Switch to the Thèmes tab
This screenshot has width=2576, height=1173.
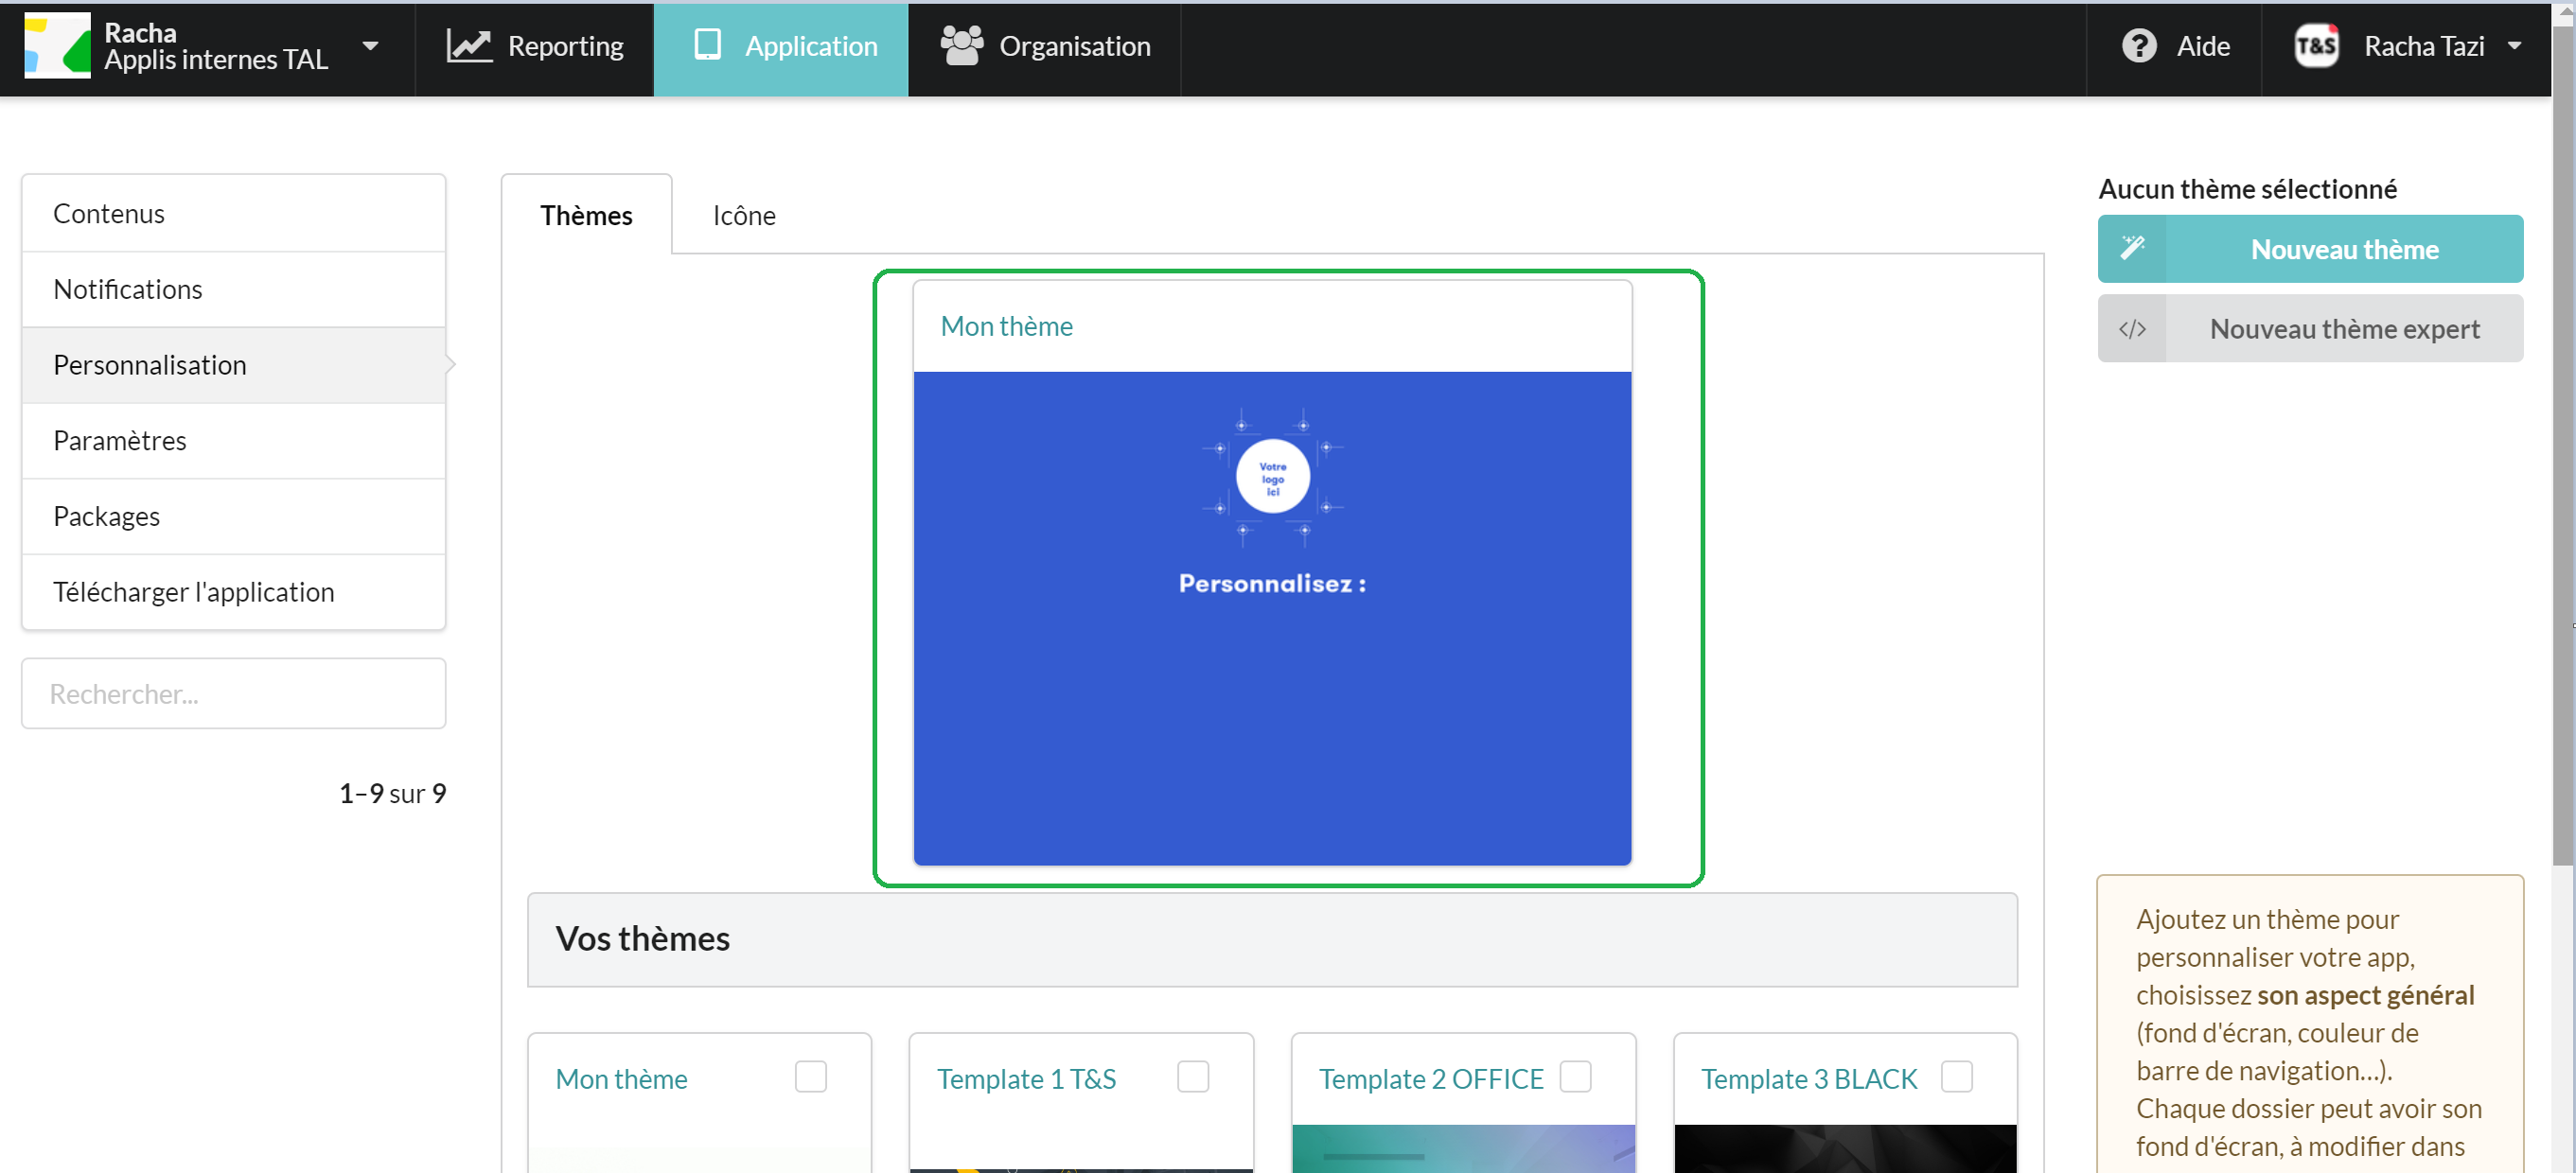[x=586, y=215]
